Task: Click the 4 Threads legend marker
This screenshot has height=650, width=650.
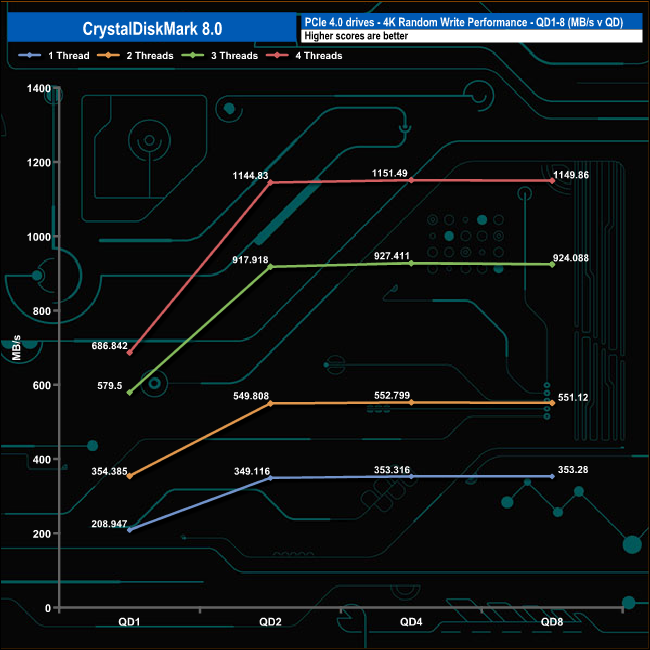Action: 277,55
